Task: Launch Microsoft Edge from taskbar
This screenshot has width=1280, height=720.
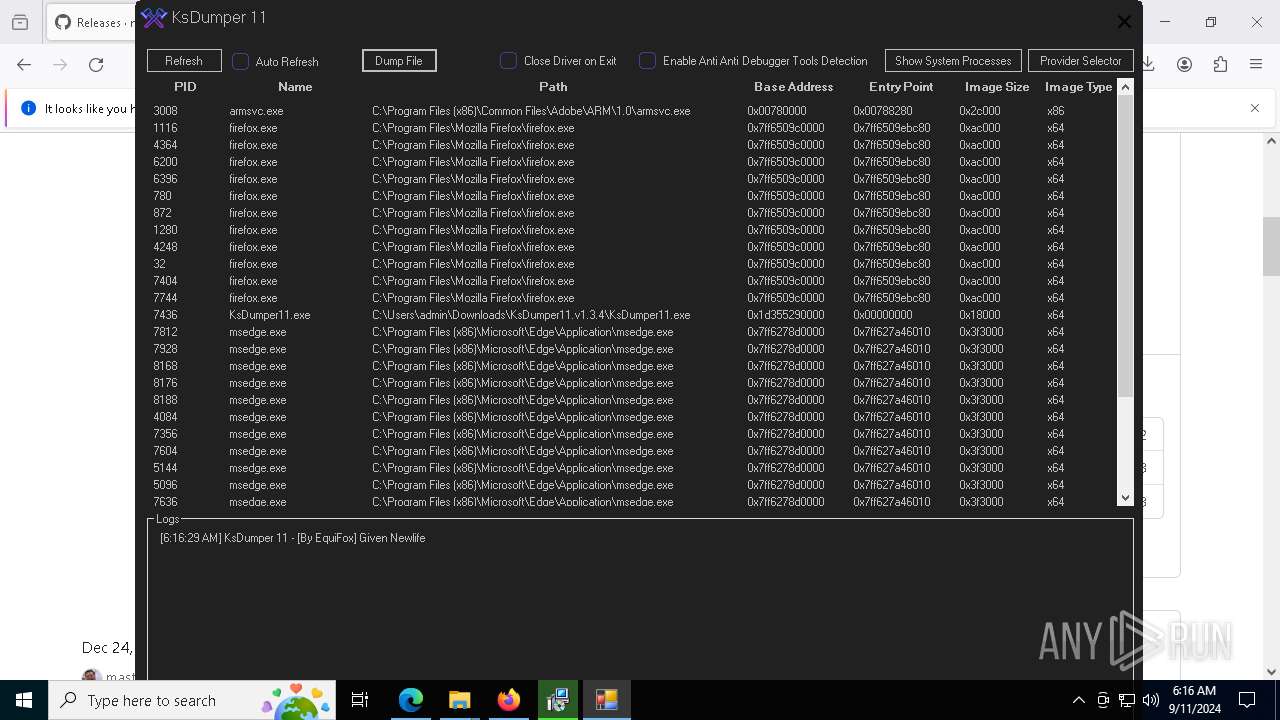Action: (411, 700)
